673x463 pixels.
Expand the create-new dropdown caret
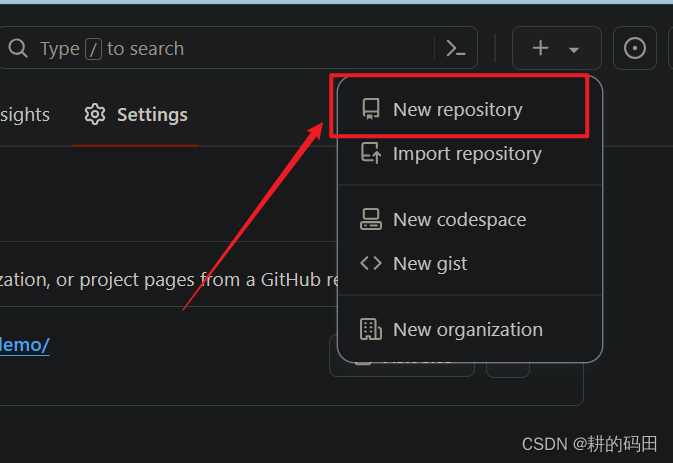pos(574,50)
